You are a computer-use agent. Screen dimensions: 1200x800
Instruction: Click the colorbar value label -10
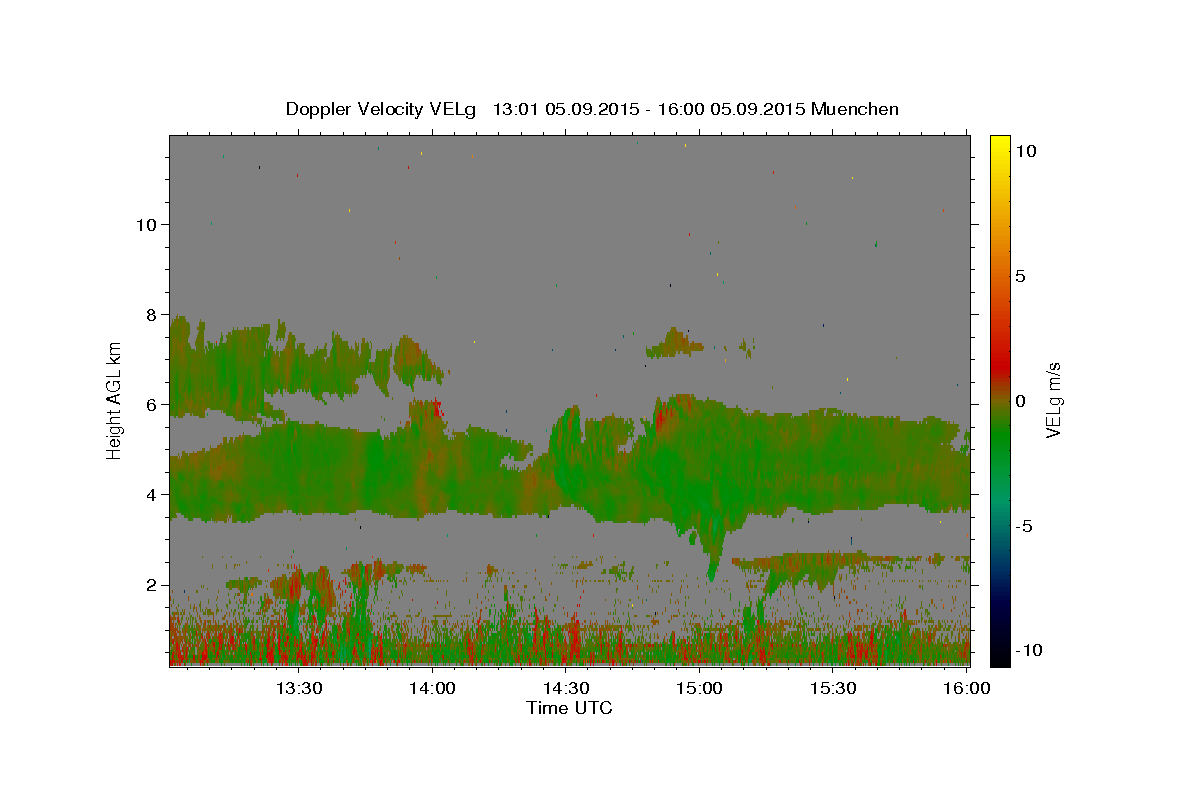click(1029, 650)
